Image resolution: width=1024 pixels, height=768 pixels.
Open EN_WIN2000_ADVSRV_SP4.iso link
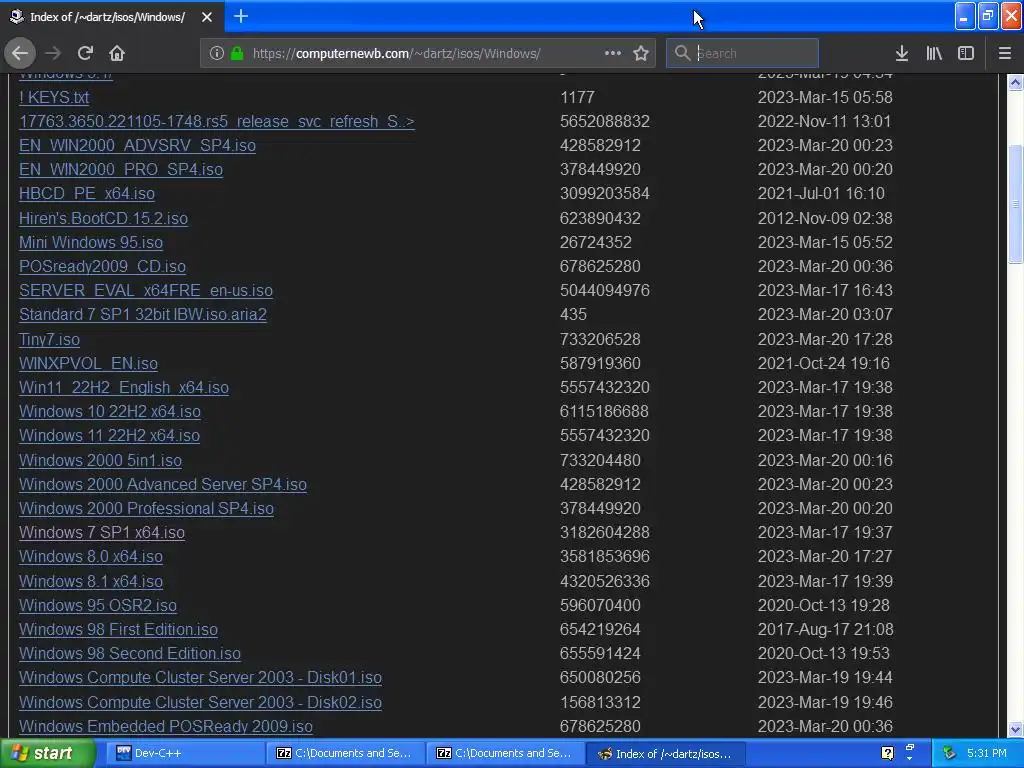click(x=137, y=145)
